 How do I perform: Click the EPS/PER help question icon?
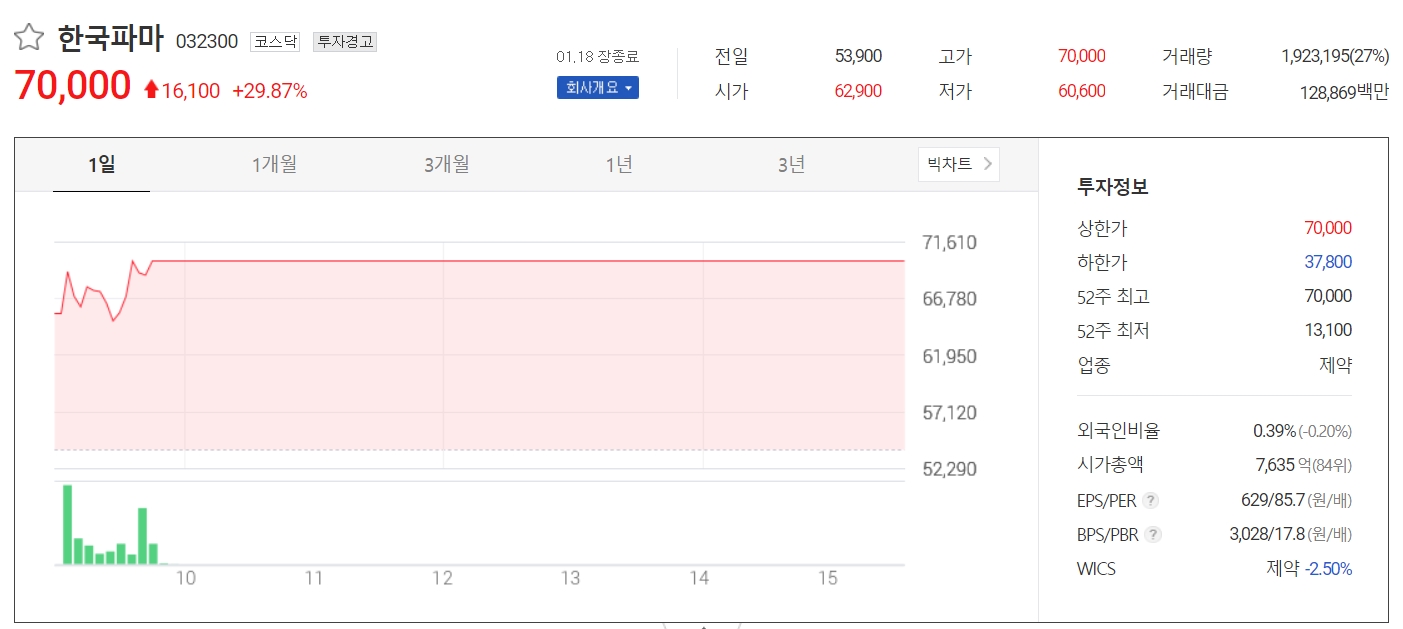pyautogui.click(x=1151, y=500)
